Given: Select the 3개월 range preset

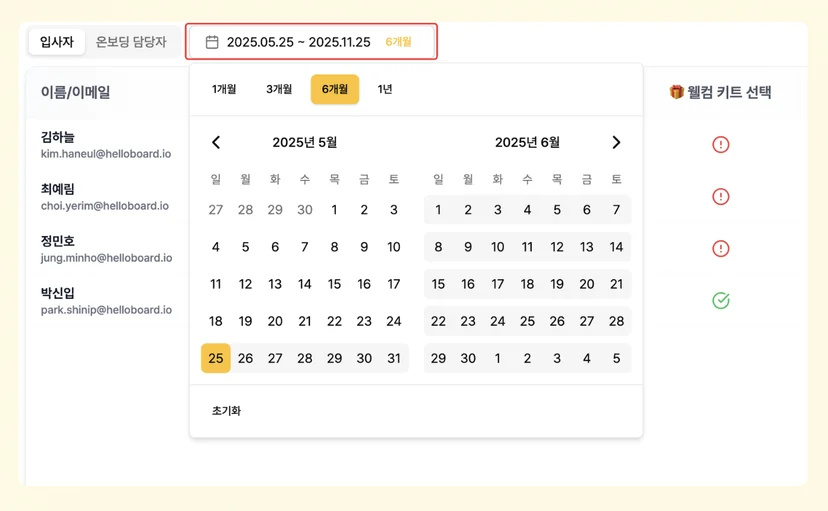Looking at the screenshot, I should pos(279,89).
